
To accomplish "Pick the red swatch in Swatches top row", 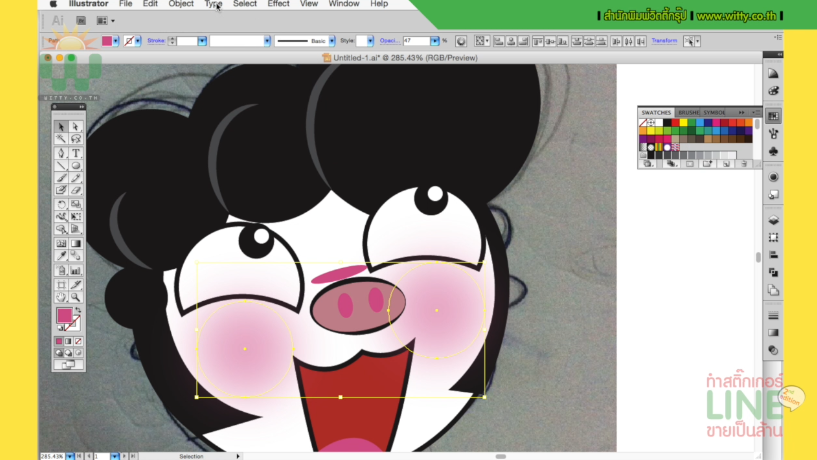I will click(675, 123).
